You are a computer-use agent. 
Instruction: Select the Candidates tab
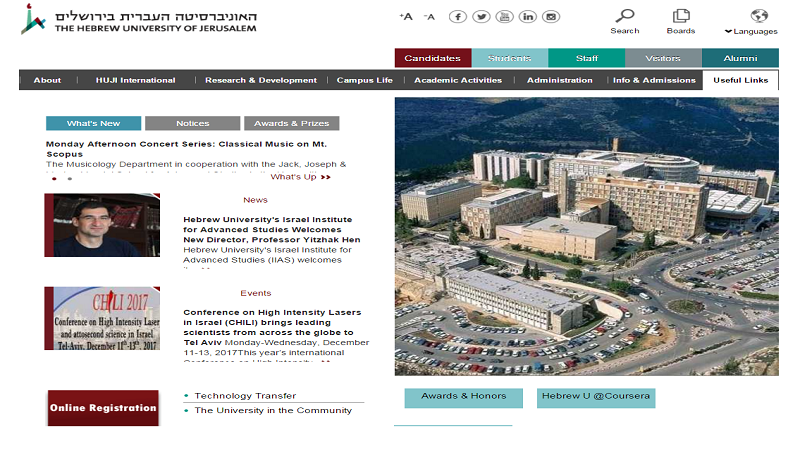[x=433, y=58]
